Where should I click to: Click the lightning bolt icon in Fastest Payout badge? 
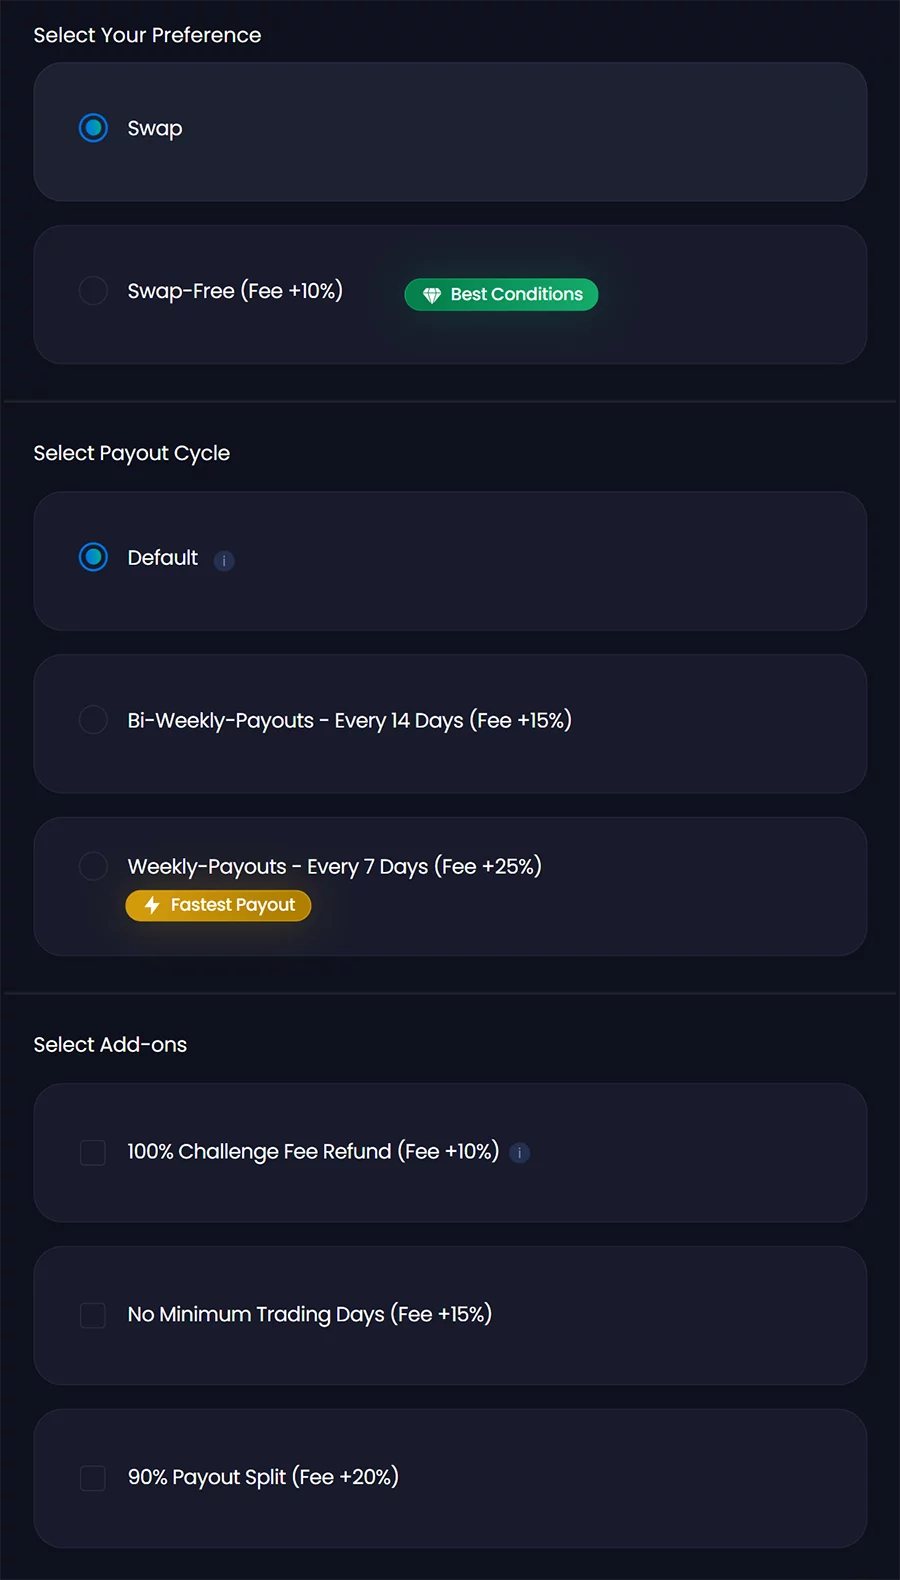tap(152, 905)
